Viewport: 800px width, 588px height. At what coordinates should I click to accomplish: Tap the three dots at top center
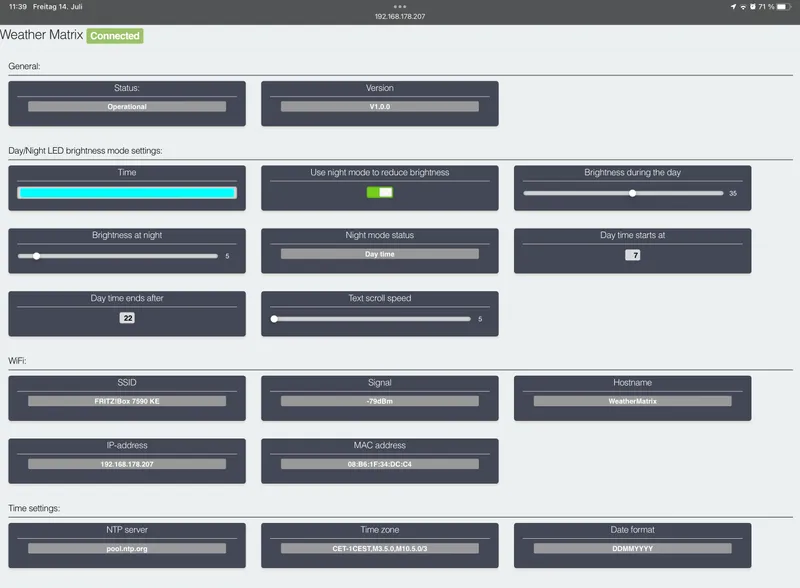click(400, 7)
